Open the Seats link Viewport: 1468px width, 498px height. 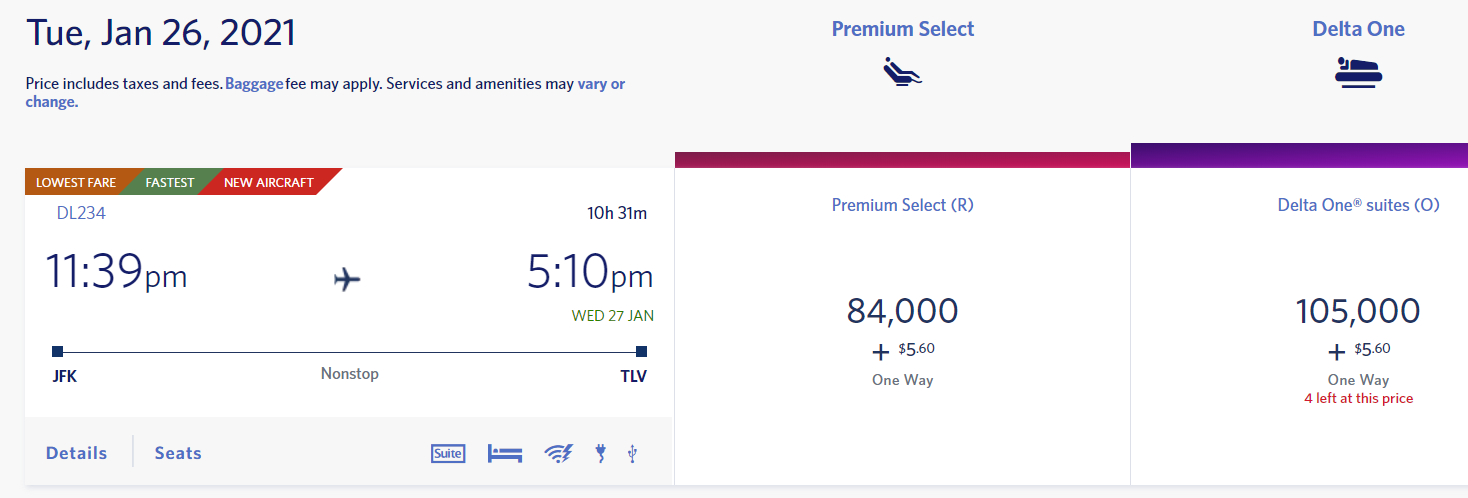pos(178,453)
